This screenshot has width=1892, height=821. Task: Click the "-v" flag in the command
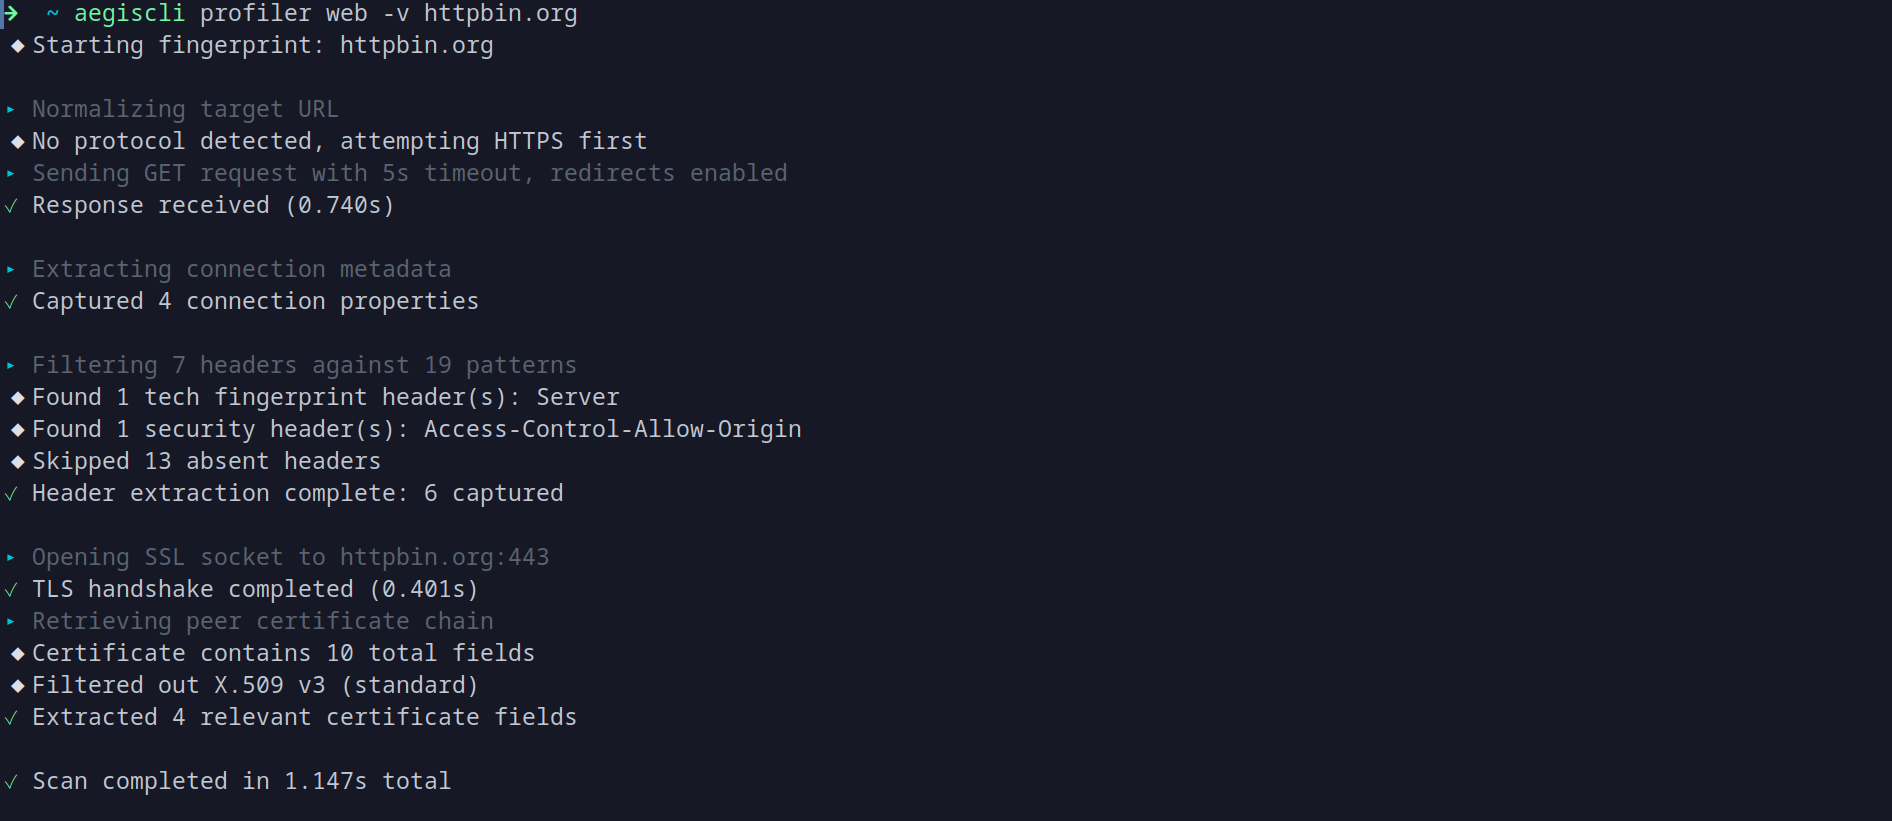coord(396,14)
